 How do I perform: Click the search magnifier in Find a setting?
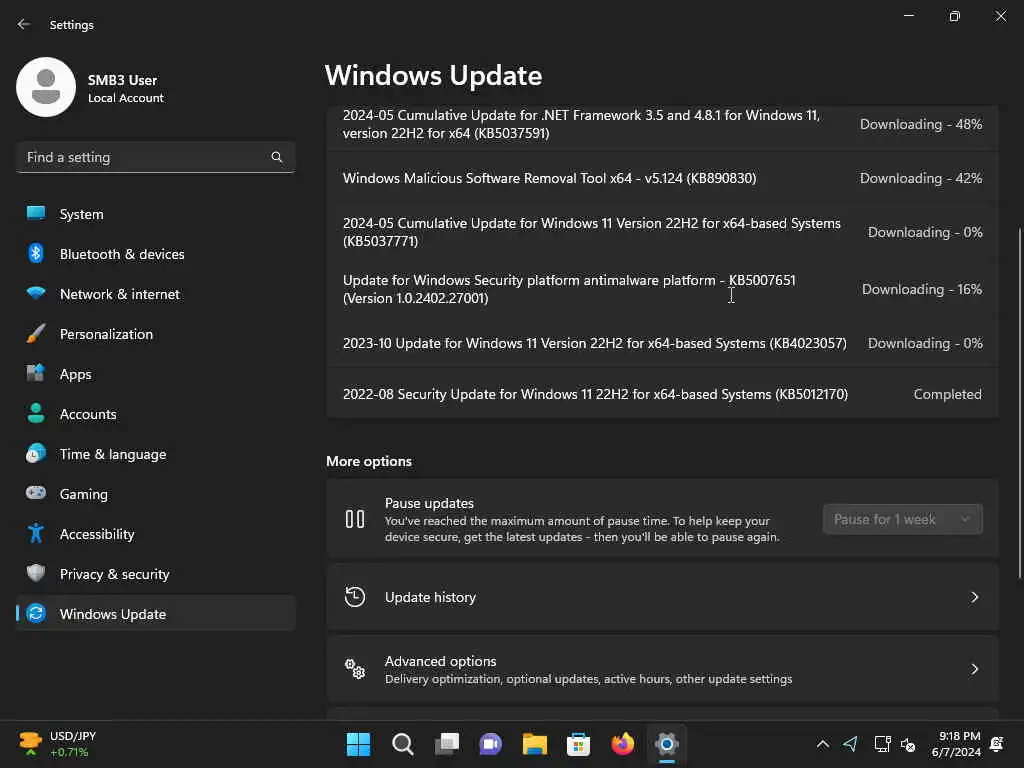point(277,157)
